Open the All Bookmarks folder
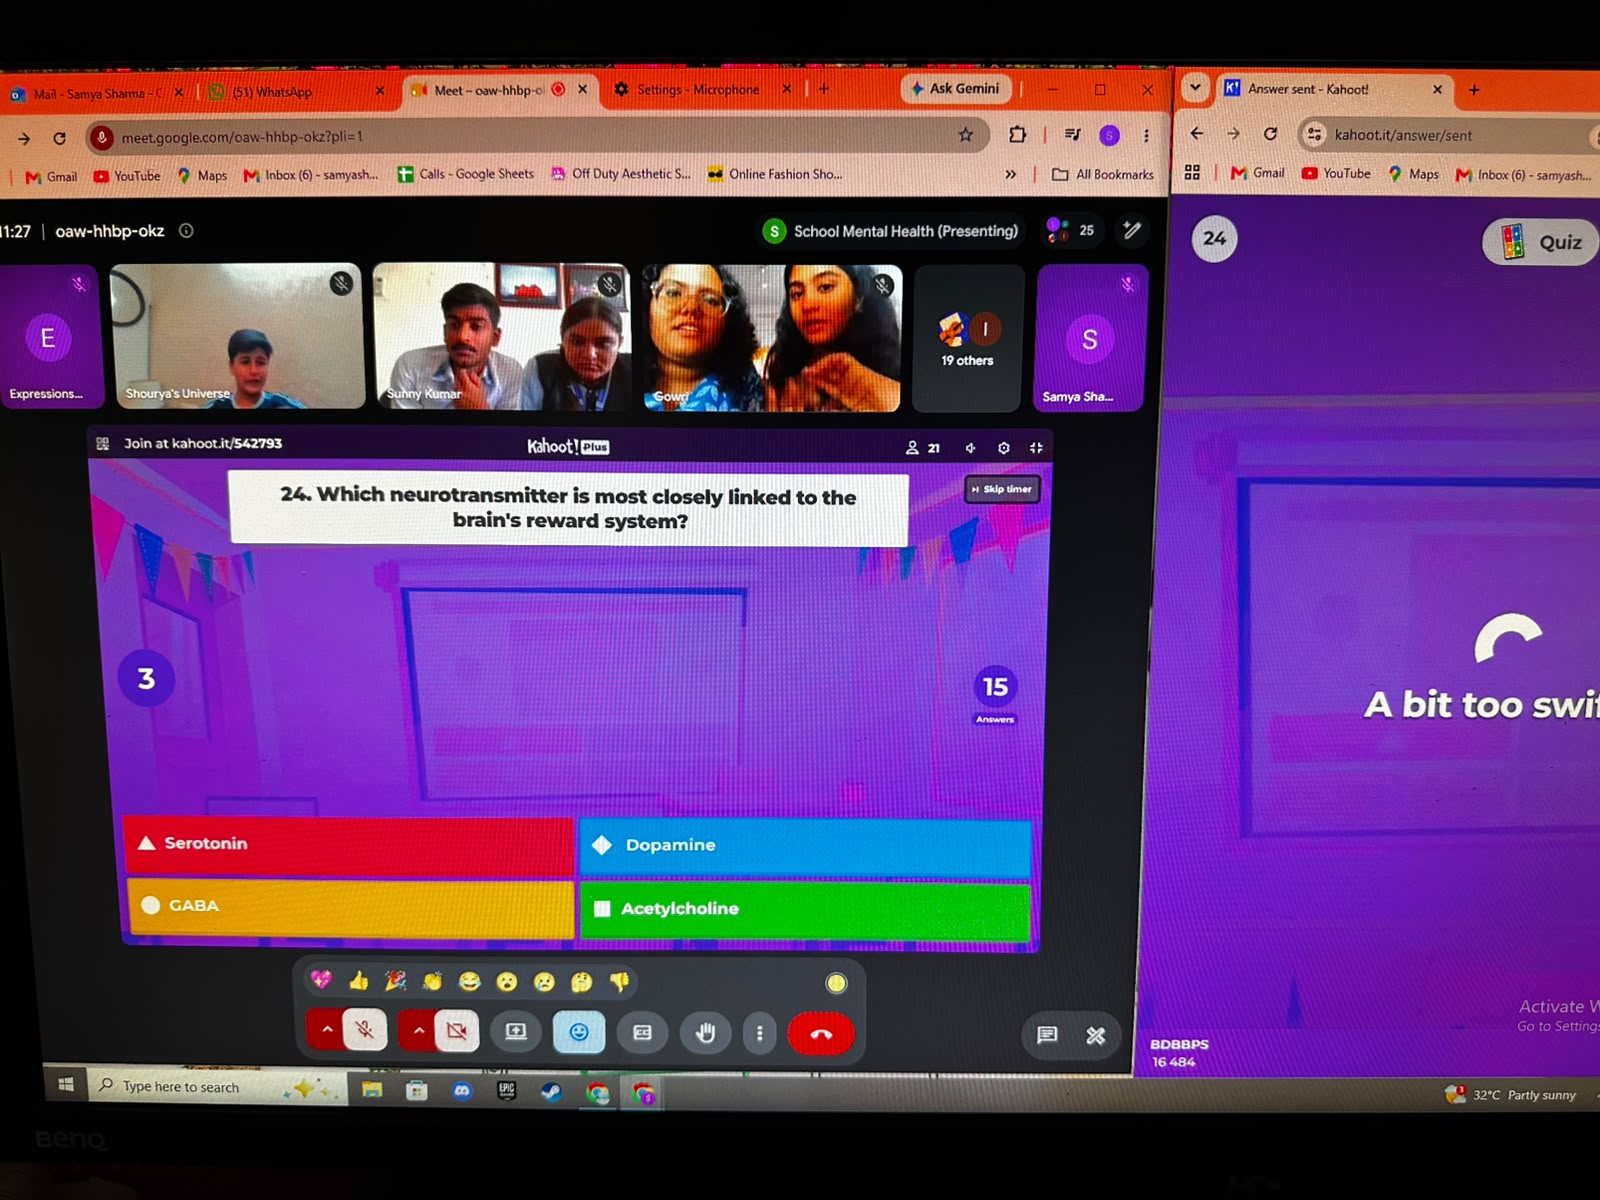1600x1200 pixels. (x=1103, y=174)
